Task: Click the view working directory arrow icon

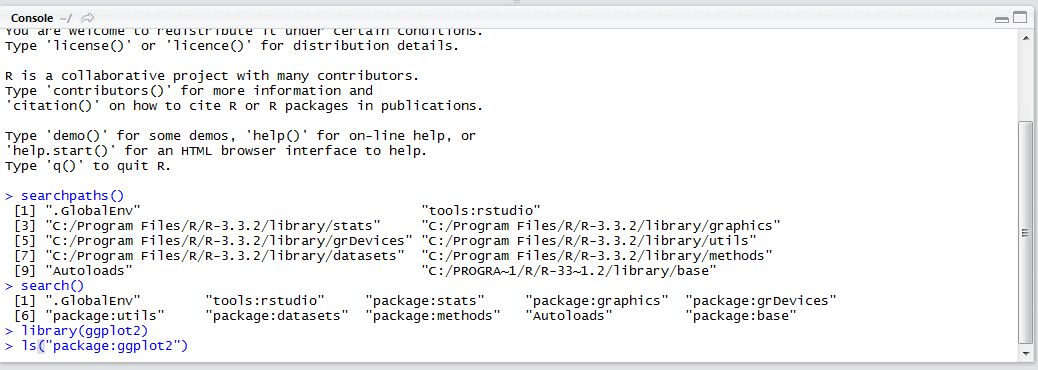Action: click(88, 18)
